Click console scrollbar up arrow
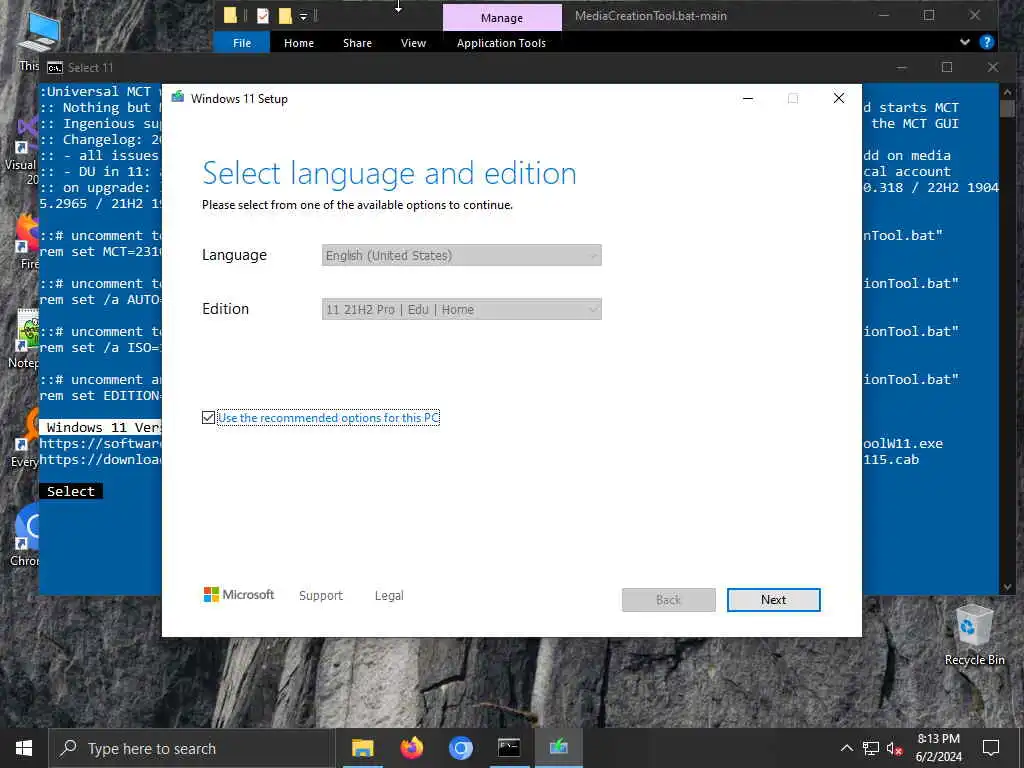This screenshot has height=768, width=1024. click(1006, 91)
